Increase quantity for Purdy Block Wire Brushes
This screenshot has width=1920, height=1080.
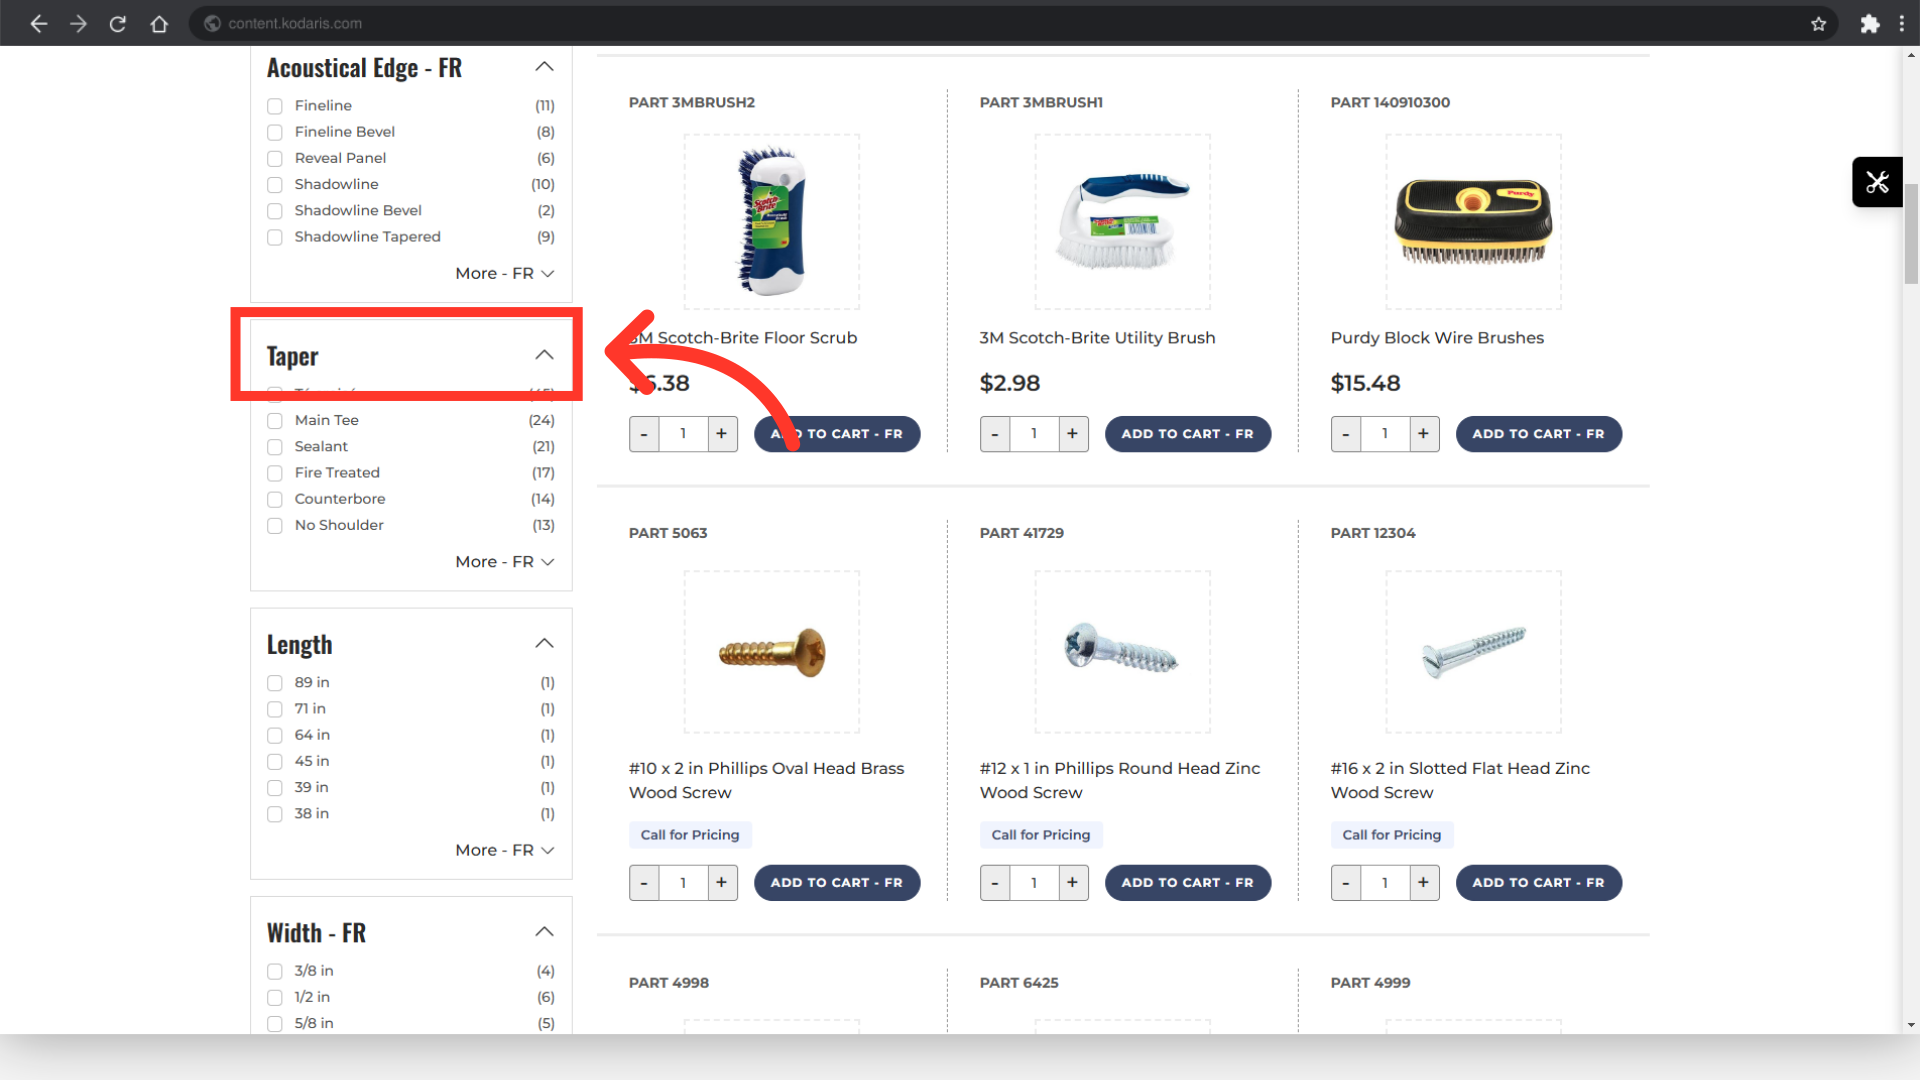coord(1422,434)
